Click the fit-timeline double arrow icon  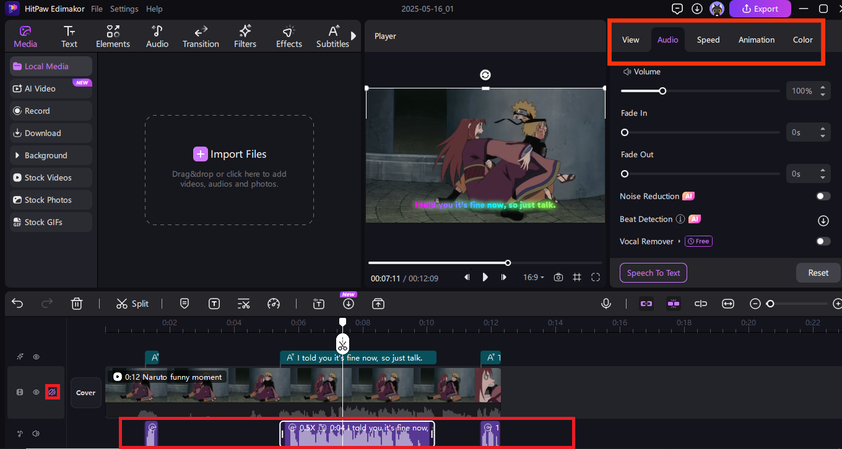coord(728,304)
